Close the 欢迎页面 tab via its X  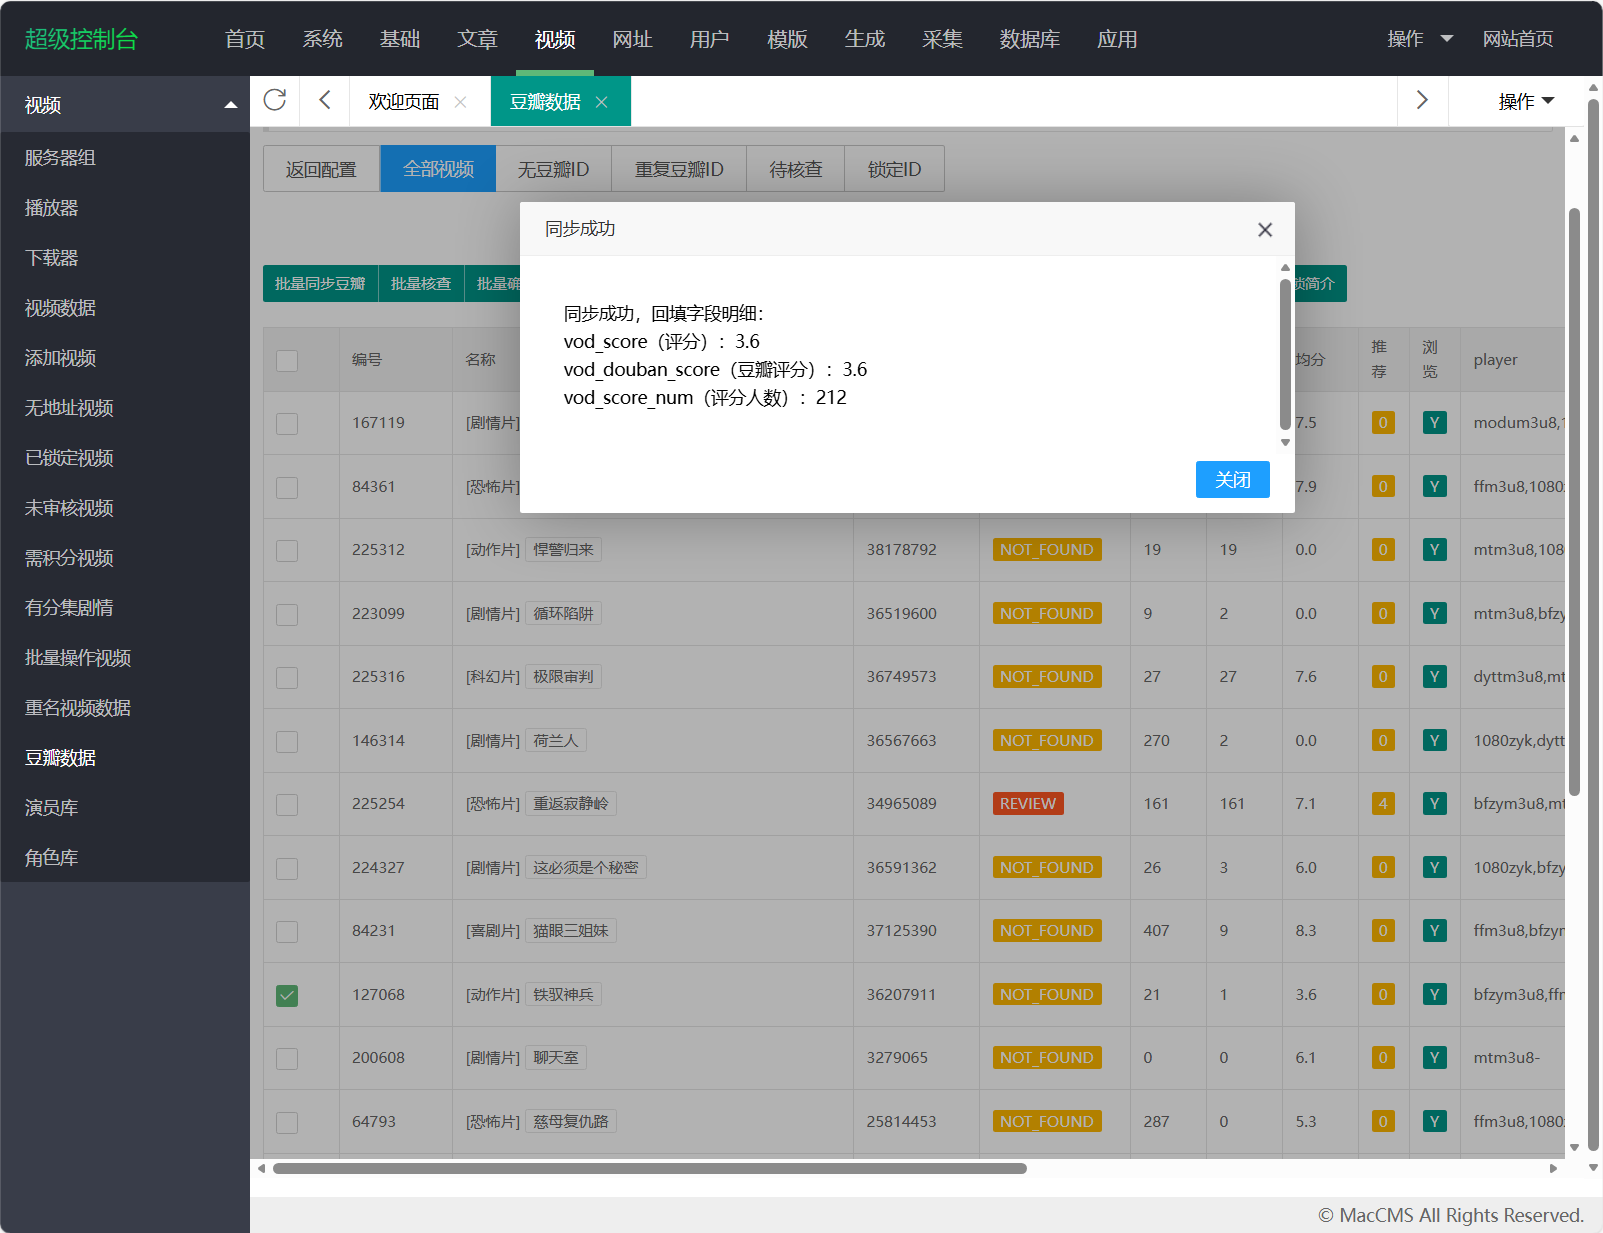coord(460,102)
